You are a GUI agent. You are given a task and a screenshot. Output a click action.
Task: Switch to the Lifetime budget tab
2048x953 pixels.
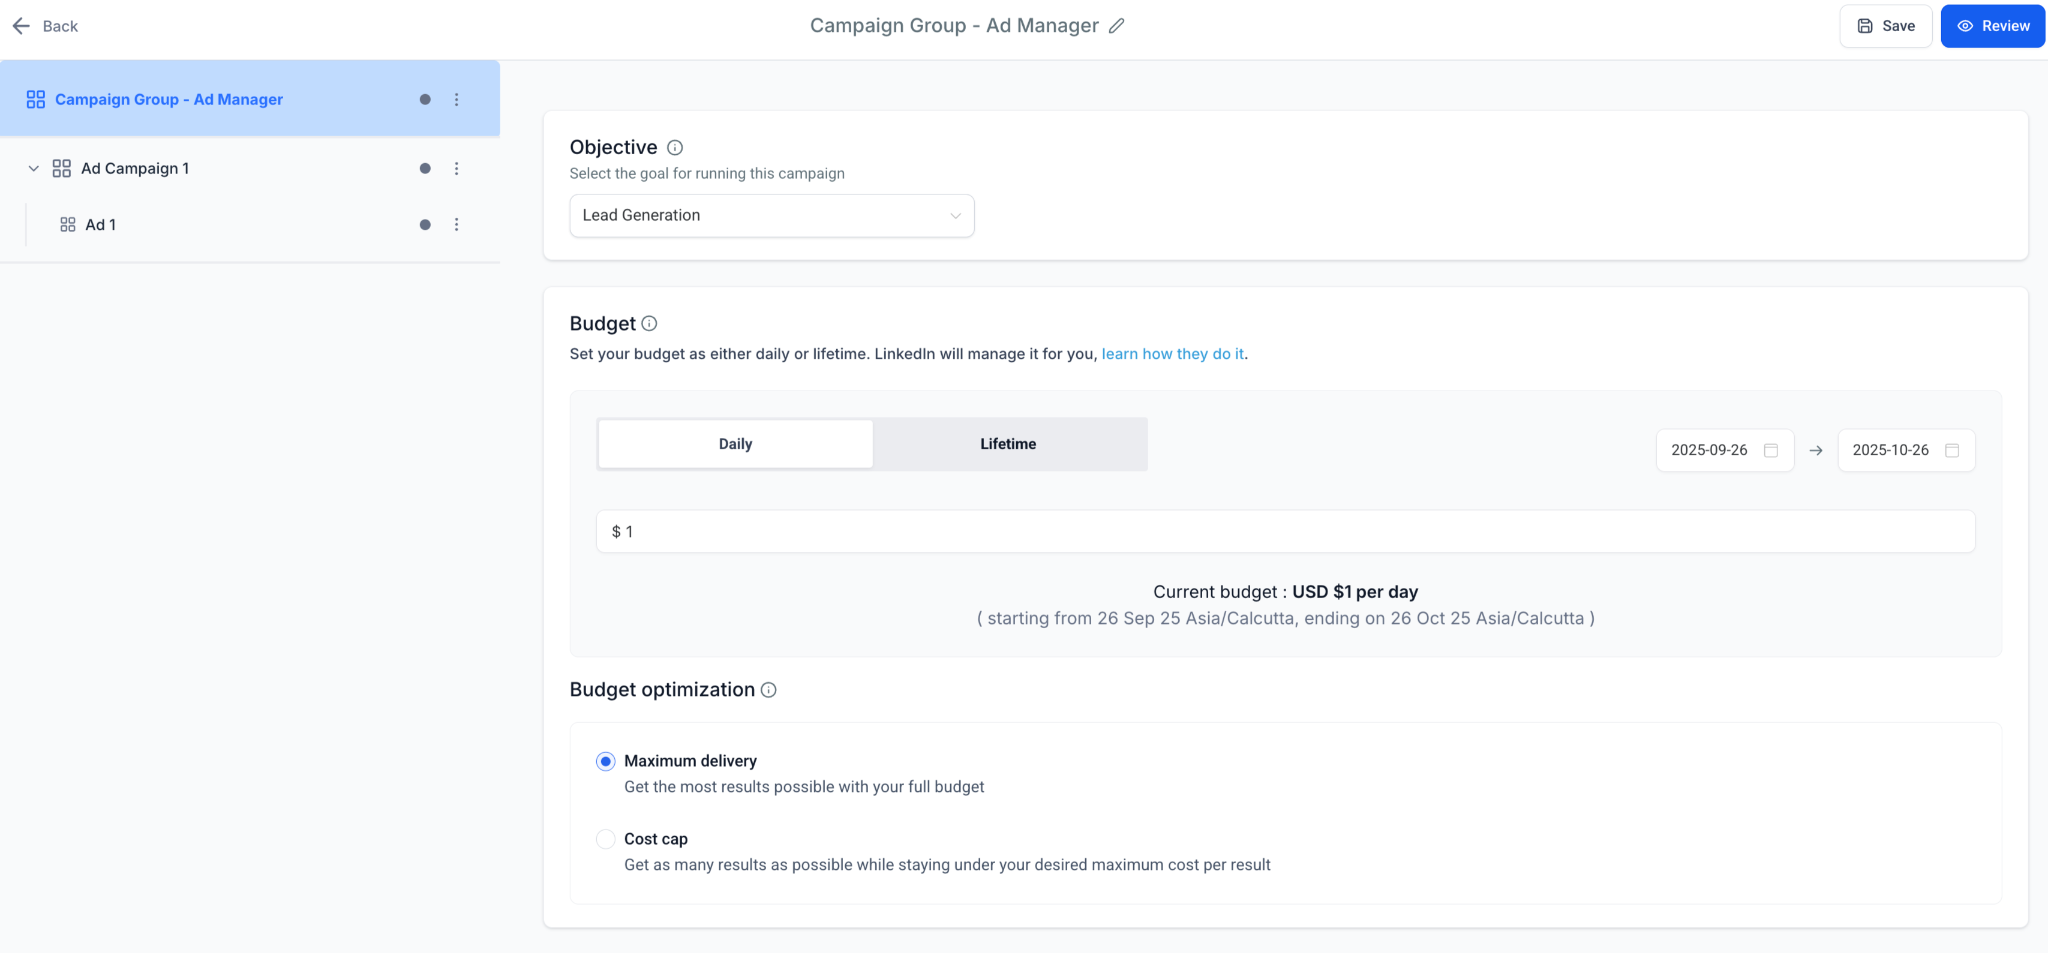tap(1008, 444)
